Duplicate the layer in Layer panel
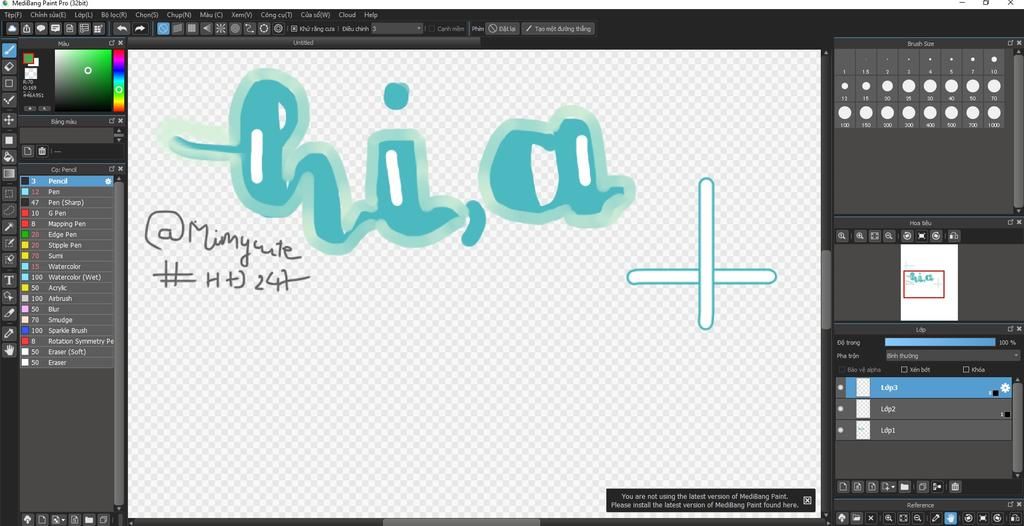Screen dimensions: 1024x526 [x=922, y=486]
